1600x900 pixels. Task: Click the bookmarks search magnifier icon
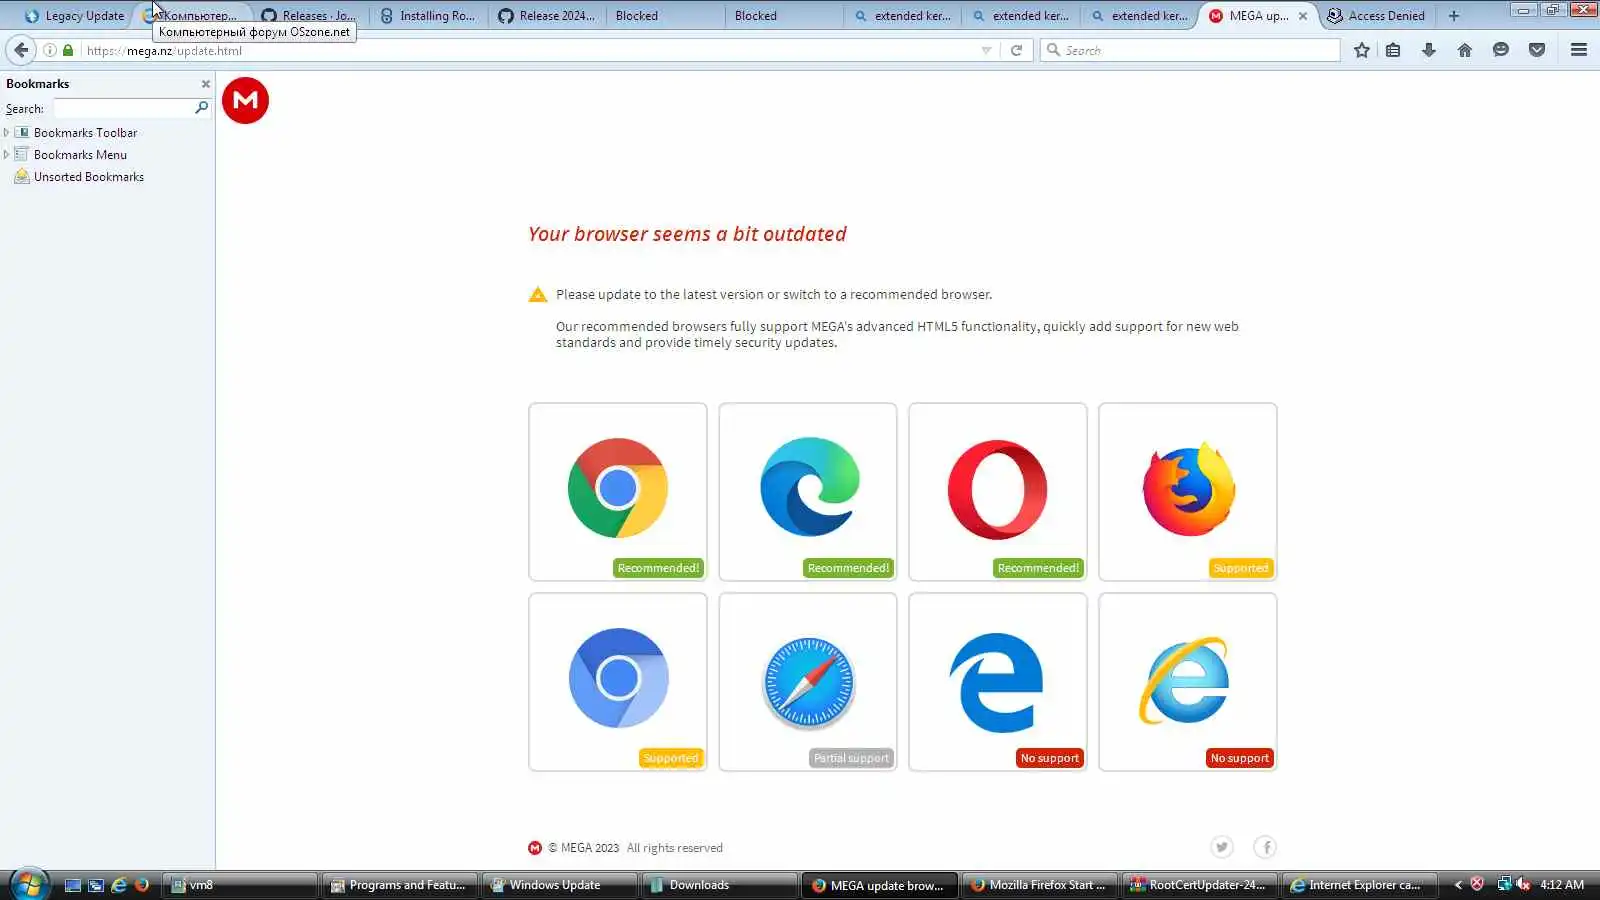click(x=201, y=108)
